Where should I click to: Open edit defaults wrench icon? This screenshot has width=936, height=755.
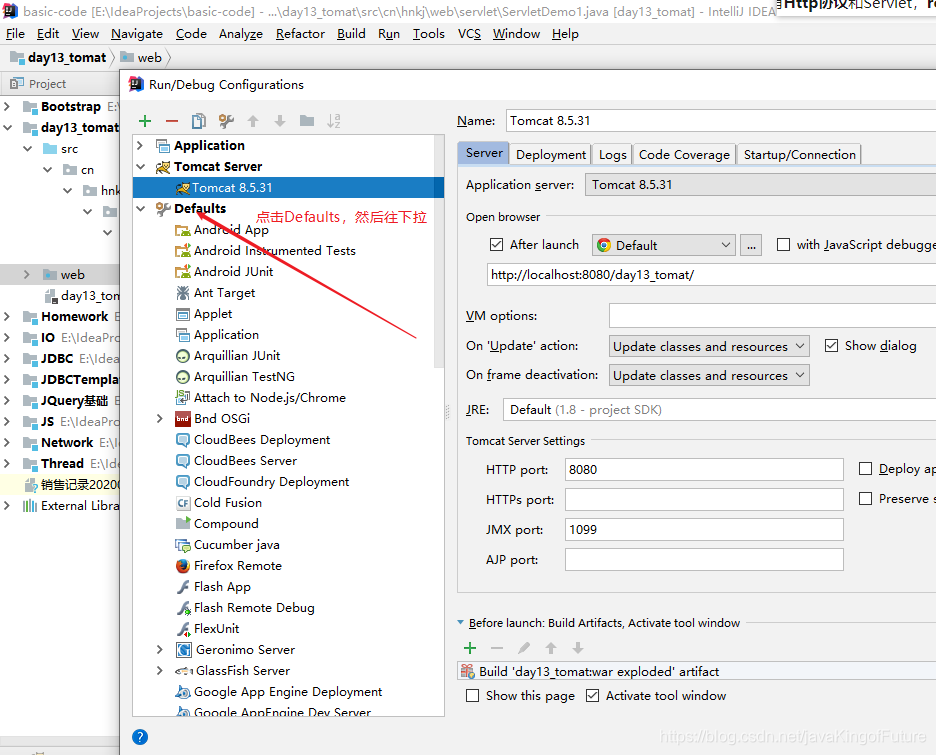click(226, 121)
